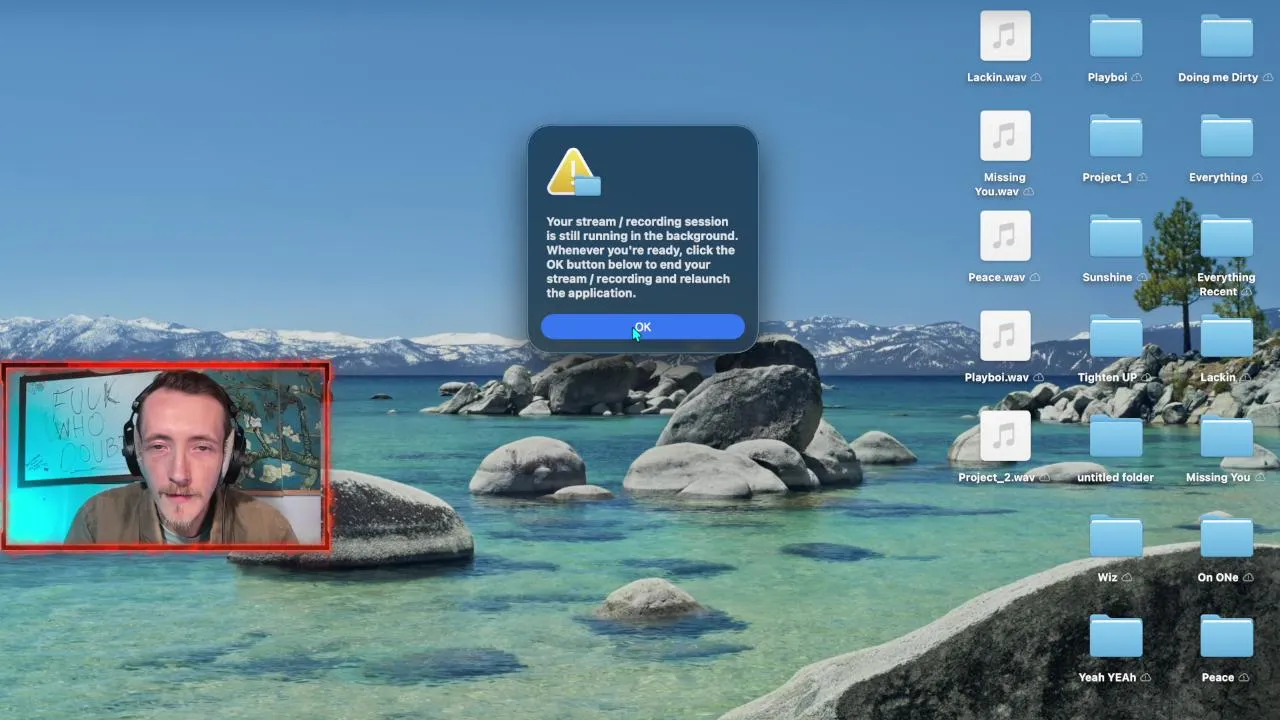This screenshot has height=720, width=1280.
Task: Select the Yeah YEAh folder icon
Action: (x=1116, y=636)
